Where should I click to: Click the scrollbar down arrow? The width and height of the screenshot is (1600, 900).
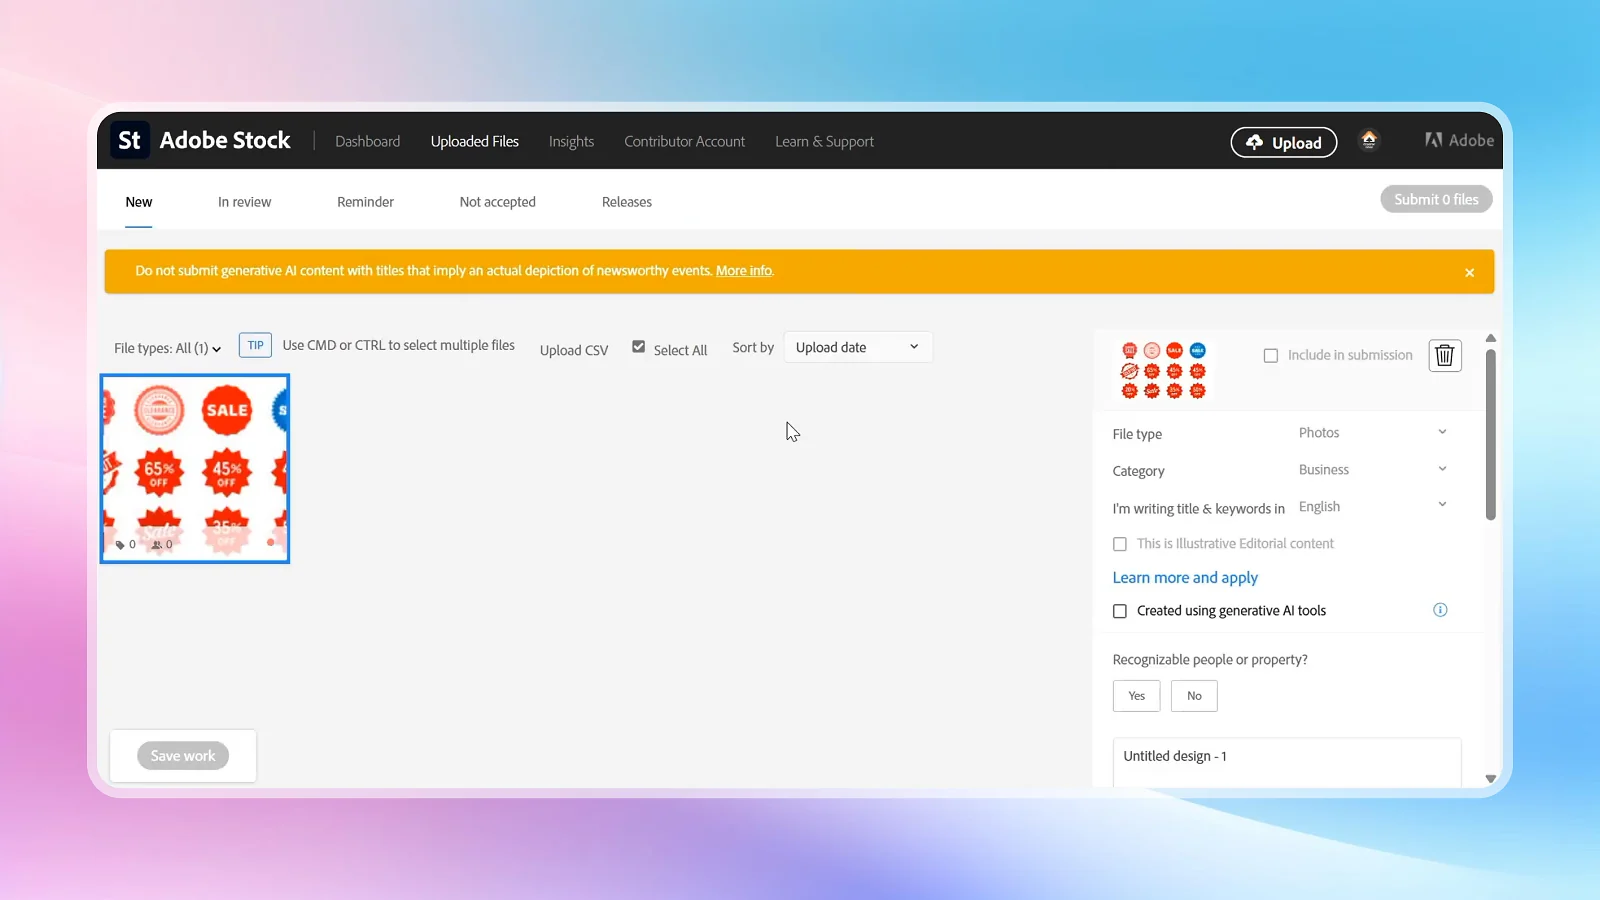pyautogui.click(x=1490, y=779)
